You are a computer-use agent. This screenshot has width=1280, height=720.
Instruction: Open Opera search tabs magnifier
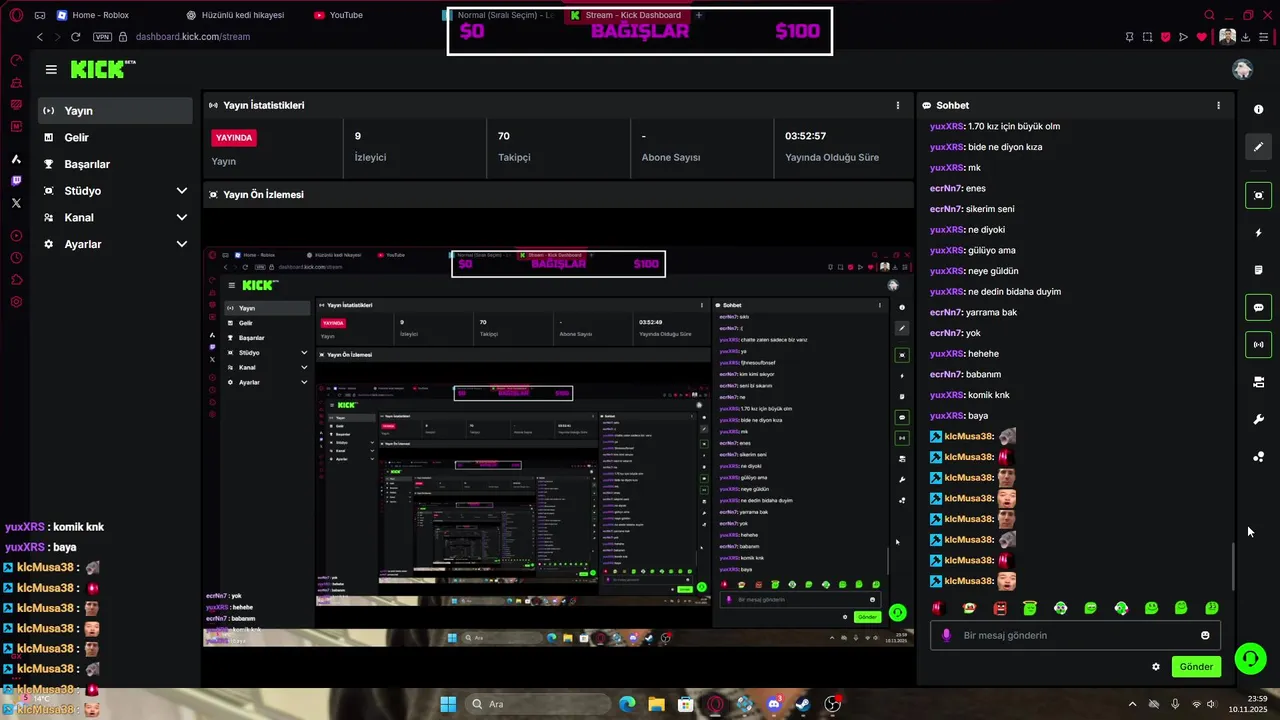1209,15
